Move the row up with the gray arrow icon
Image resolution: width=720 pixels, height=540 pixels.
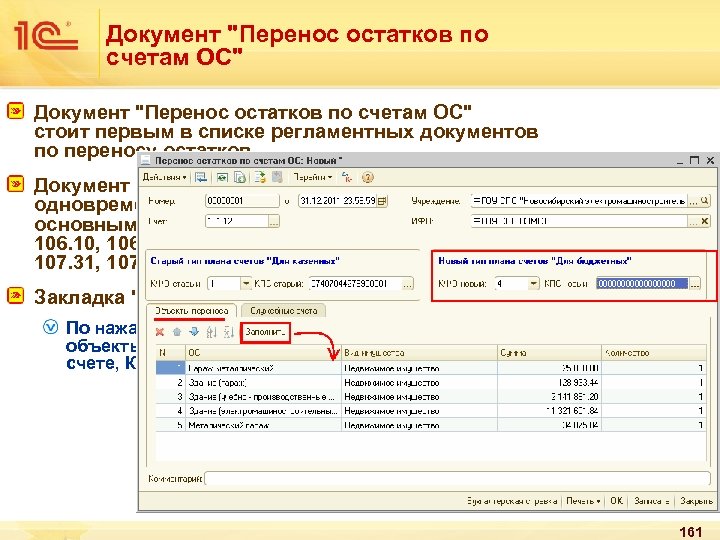[177, 332]
